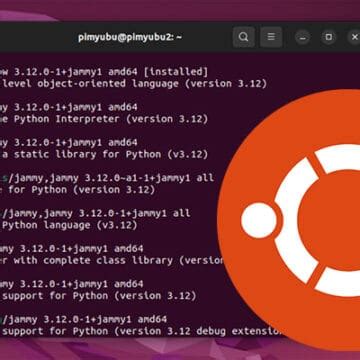
Task: Click line /jammy,jammy 3.12.0-1+jammy1 all
Action: 95,213
